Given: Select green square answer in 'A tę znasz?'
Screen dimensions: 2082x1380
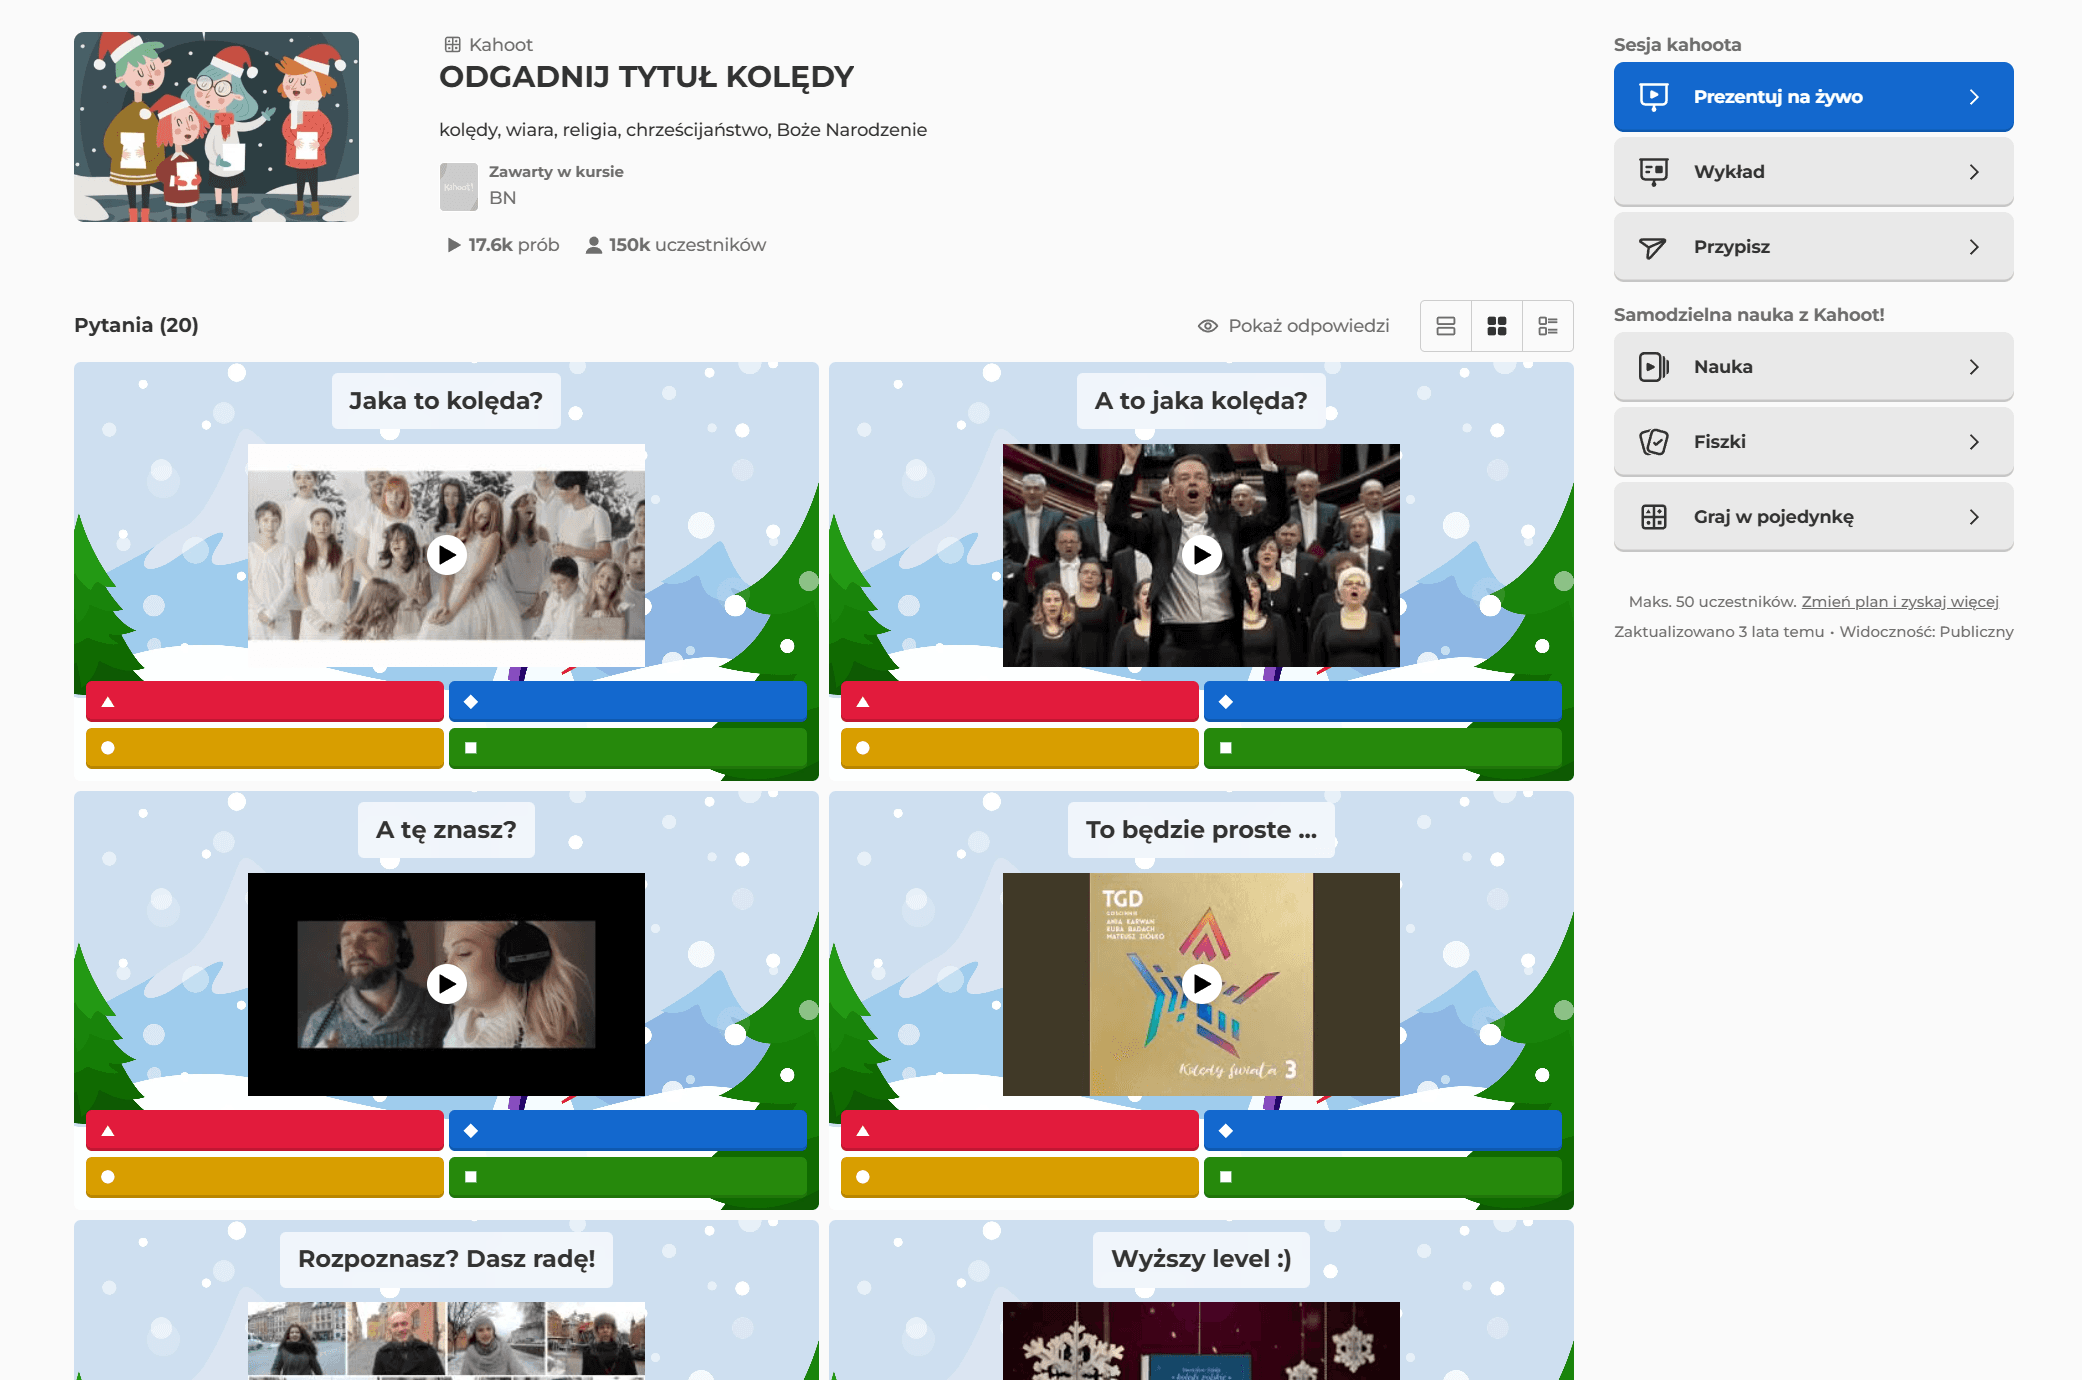Looking at the screenshot, I should (628, 1177).
